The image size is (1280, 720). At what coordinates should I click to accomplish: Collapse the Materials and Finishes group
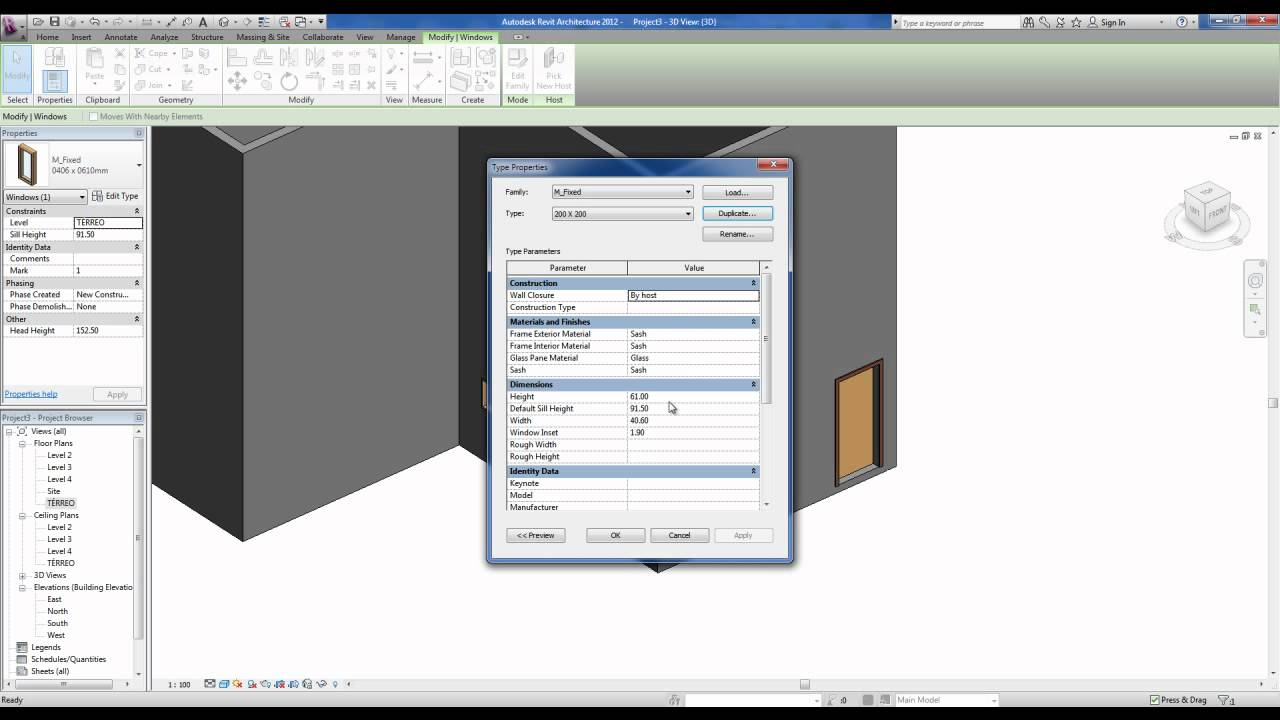pos(754,322)
